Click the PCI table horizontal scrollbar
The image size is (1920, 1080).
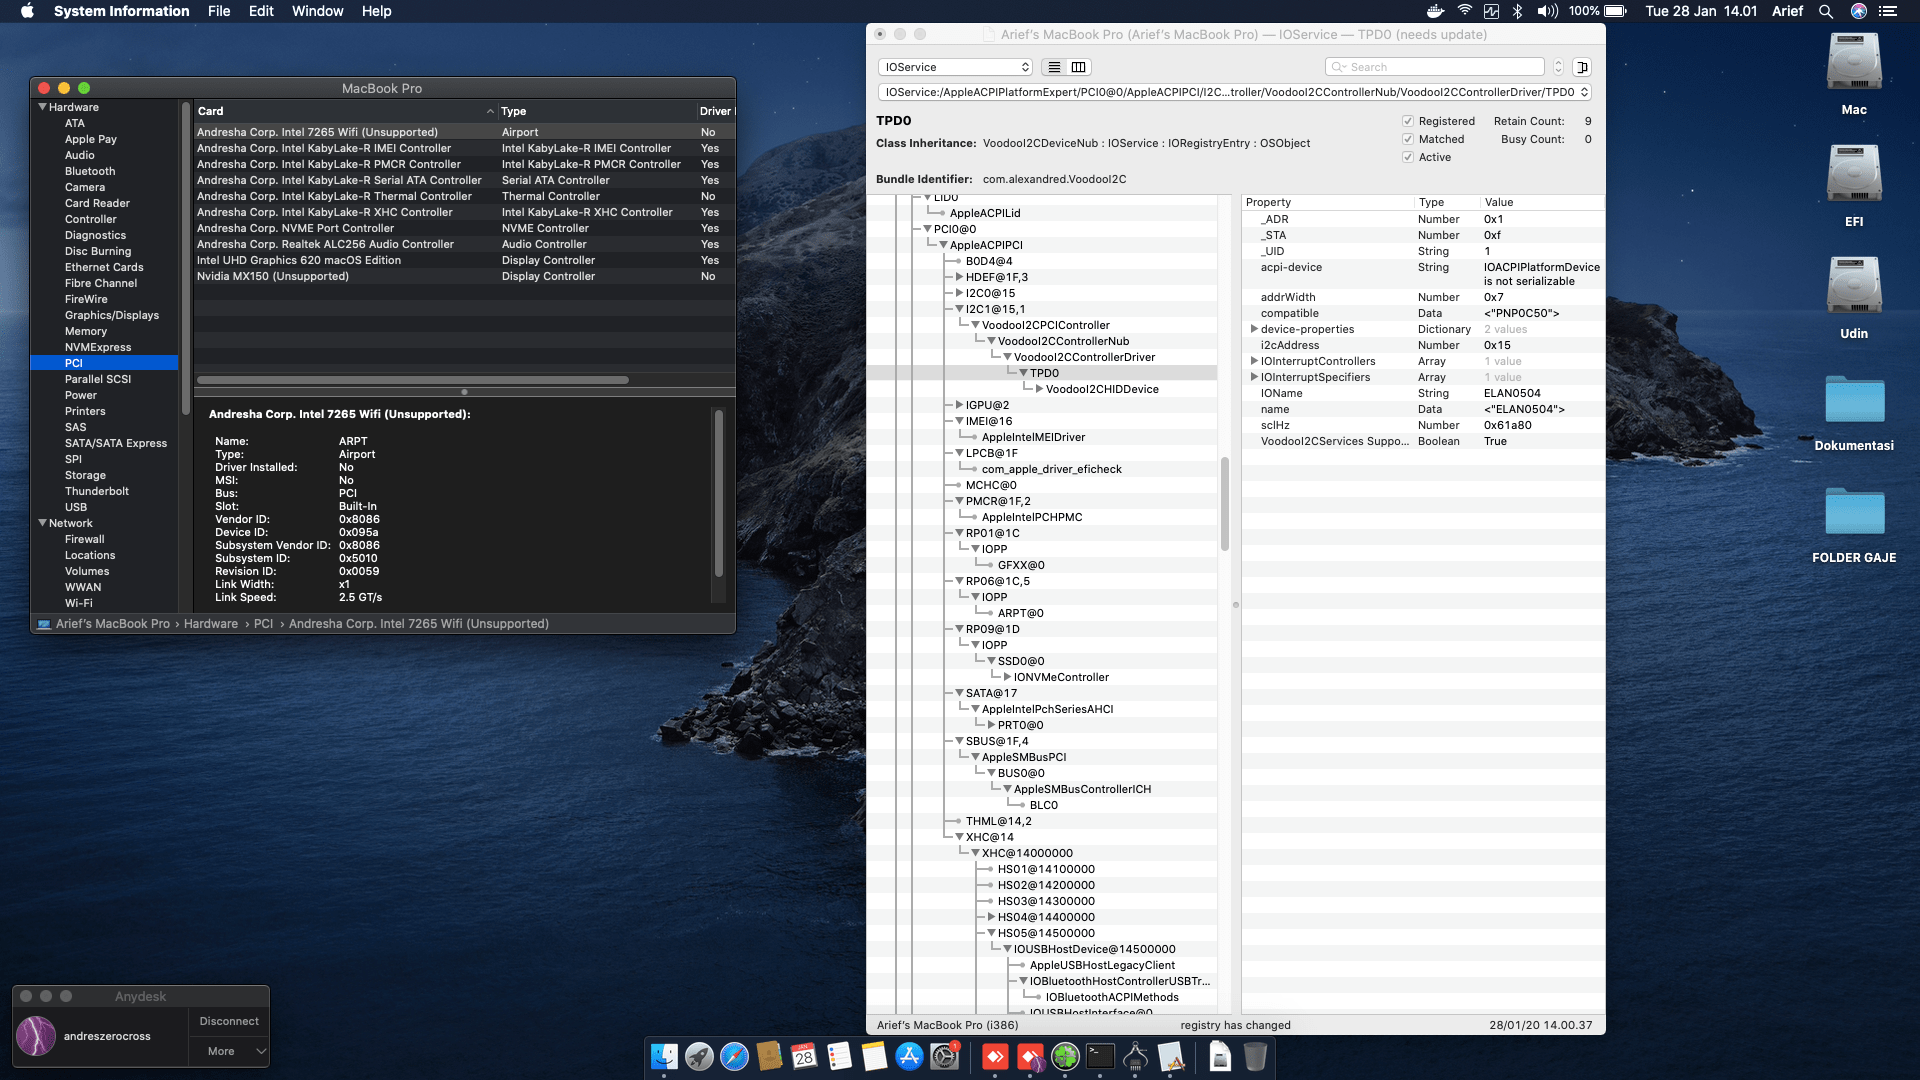413,380
